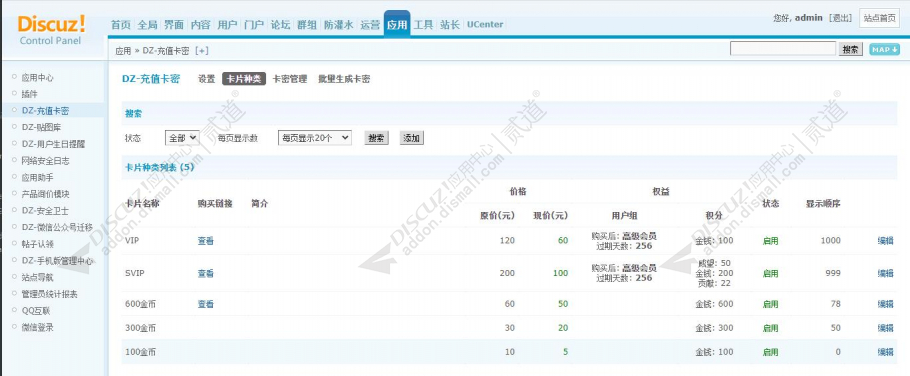Image resolution: width=910 pixels, height=376 pixels.
Task: Open the UCenter top menu
Action: click(x=485, y=25)
